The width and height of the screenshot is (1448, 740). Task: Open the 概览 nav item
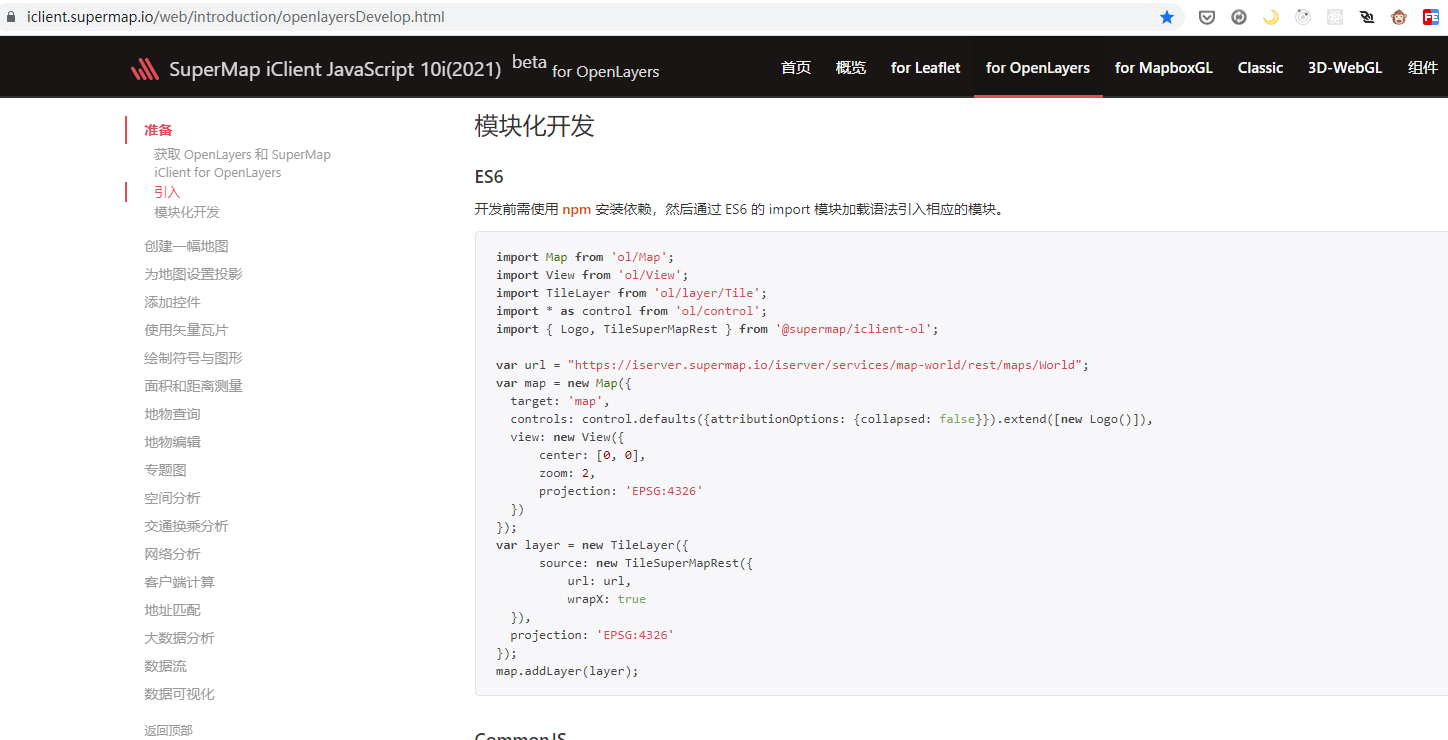coord(851,68)
